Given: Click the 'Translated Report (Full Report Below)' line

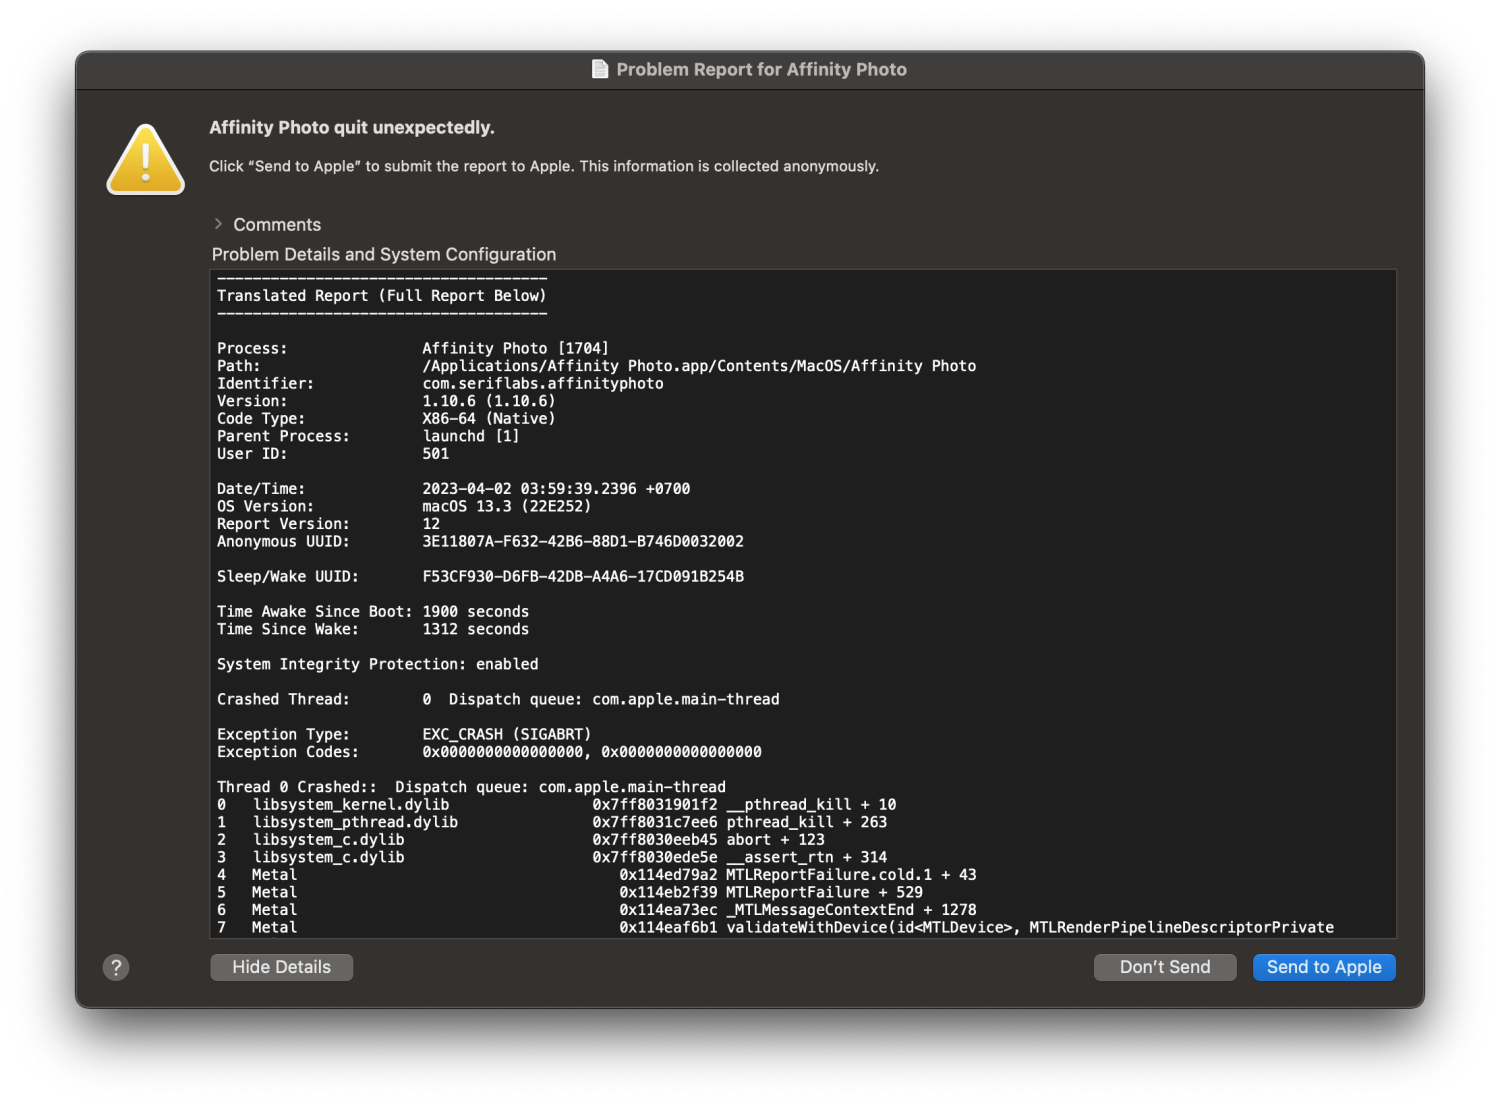Looking at the screenshot, I should click(x=382, y=296).
